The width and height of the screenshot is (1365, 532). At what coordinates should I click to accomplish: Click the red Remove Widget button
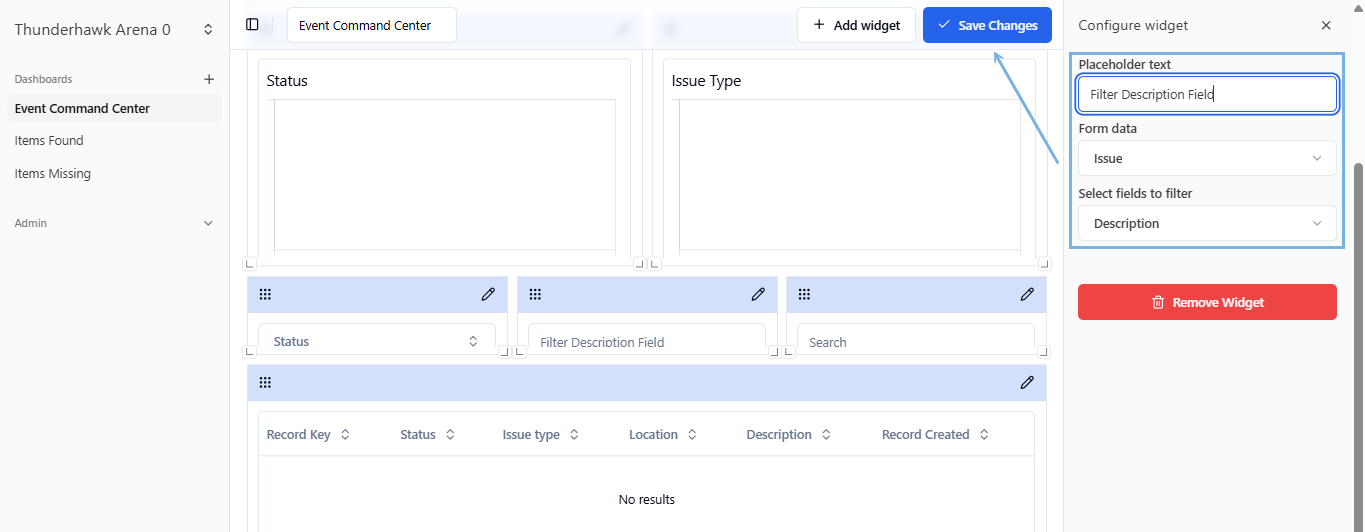pyautogui.click(x=1207, y=302)
